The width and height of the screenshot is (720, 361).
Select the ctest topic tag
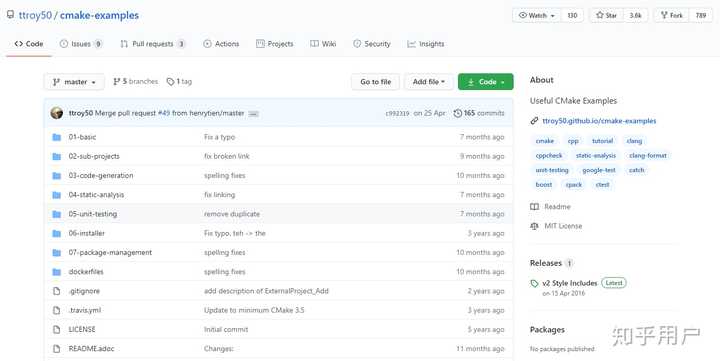pyautogui.click(x=602, y=185)
